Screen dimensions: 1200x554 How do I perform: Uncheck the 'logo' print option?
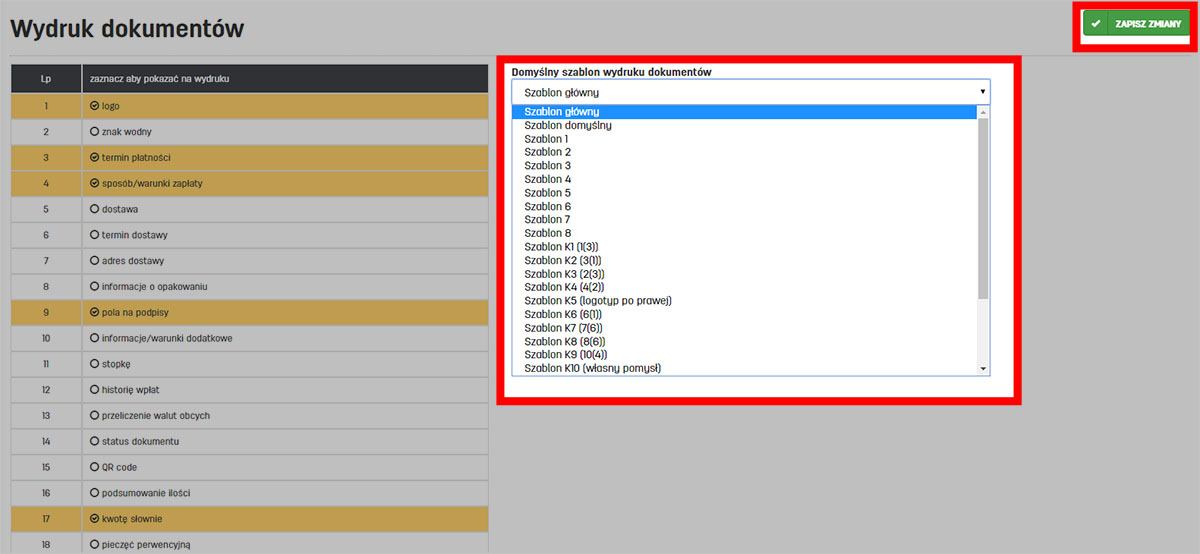[95, 106]
